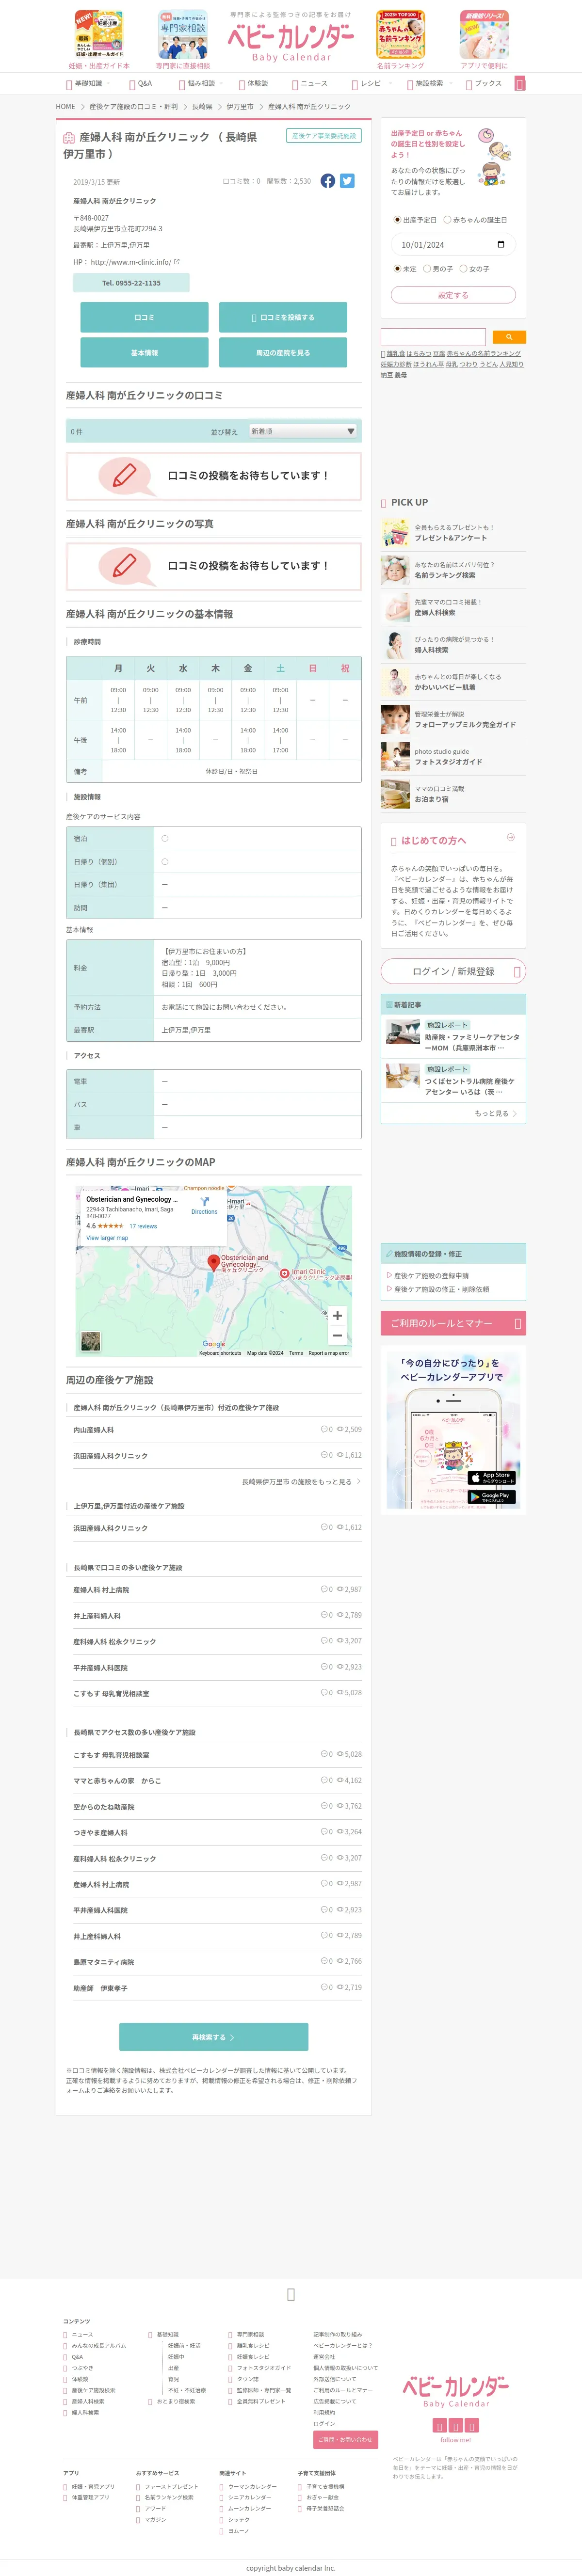582x2576 pixels.
Task: Click the ログイン / 新規登録 button
Action: coord(453,971)
